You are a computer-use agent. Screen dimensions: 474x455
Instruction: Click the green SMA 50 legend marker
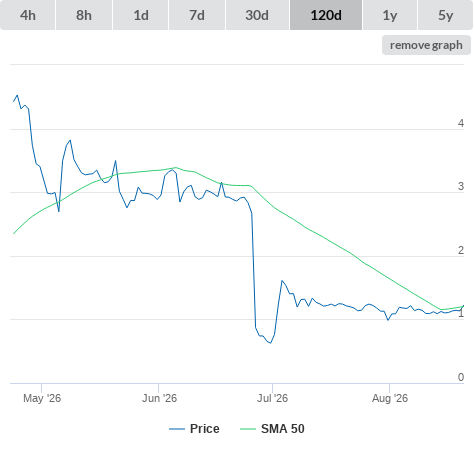[x=248, y=429]
